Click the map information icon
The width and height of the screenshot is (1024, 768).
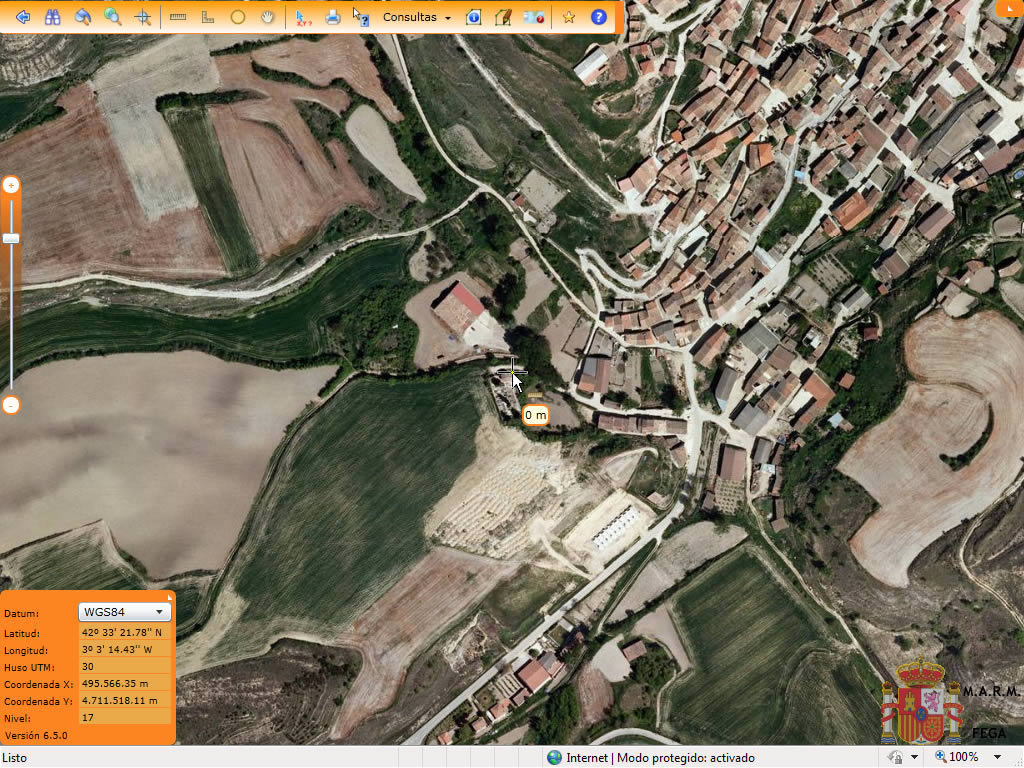(x=474, y=17)
